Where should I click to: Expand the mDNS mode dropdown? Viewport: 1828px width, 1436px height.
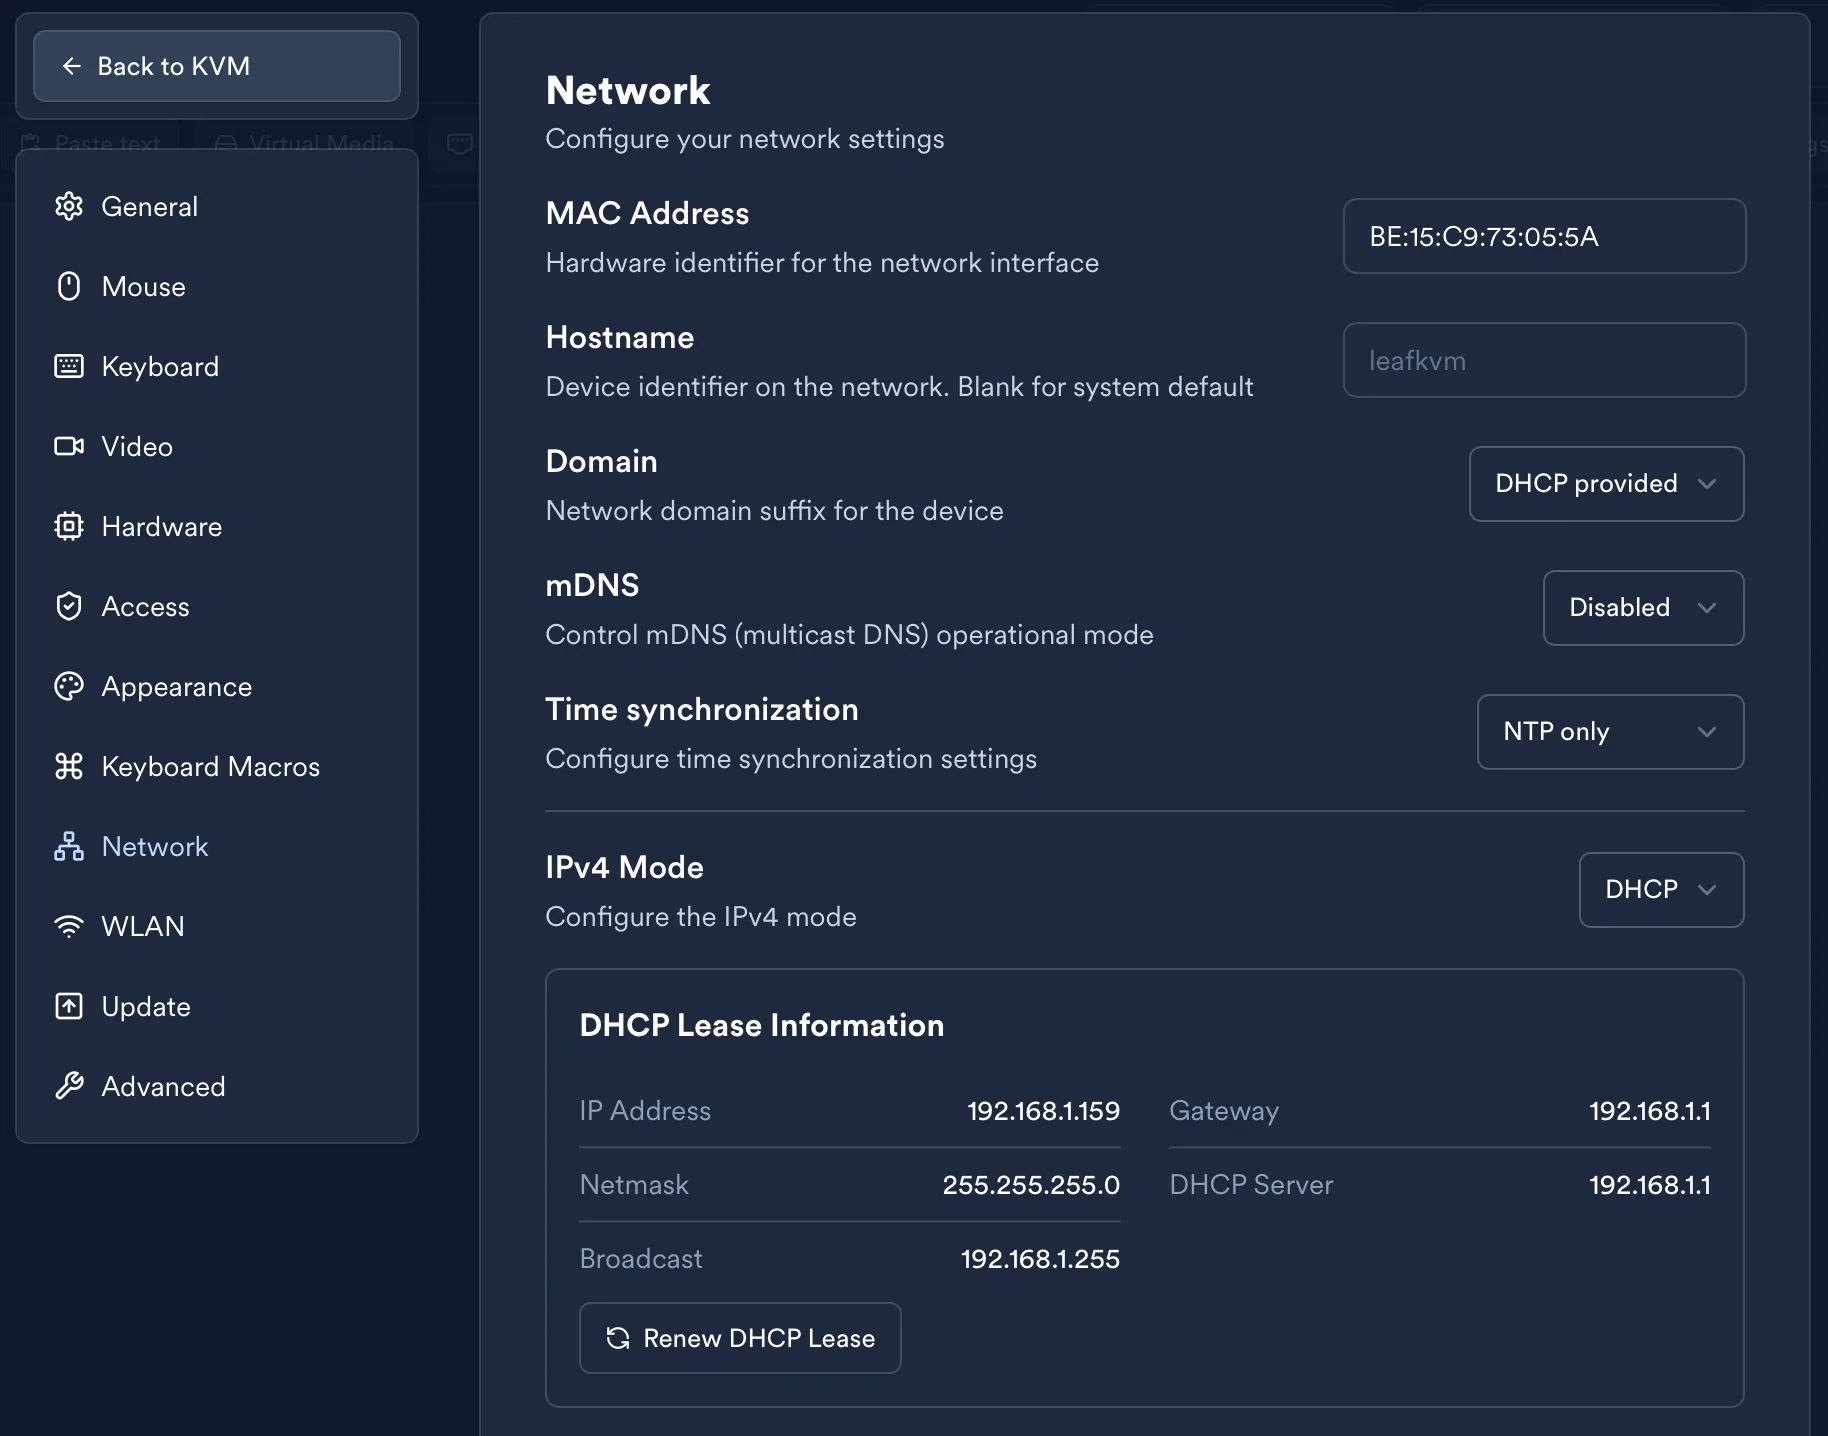1643,608
